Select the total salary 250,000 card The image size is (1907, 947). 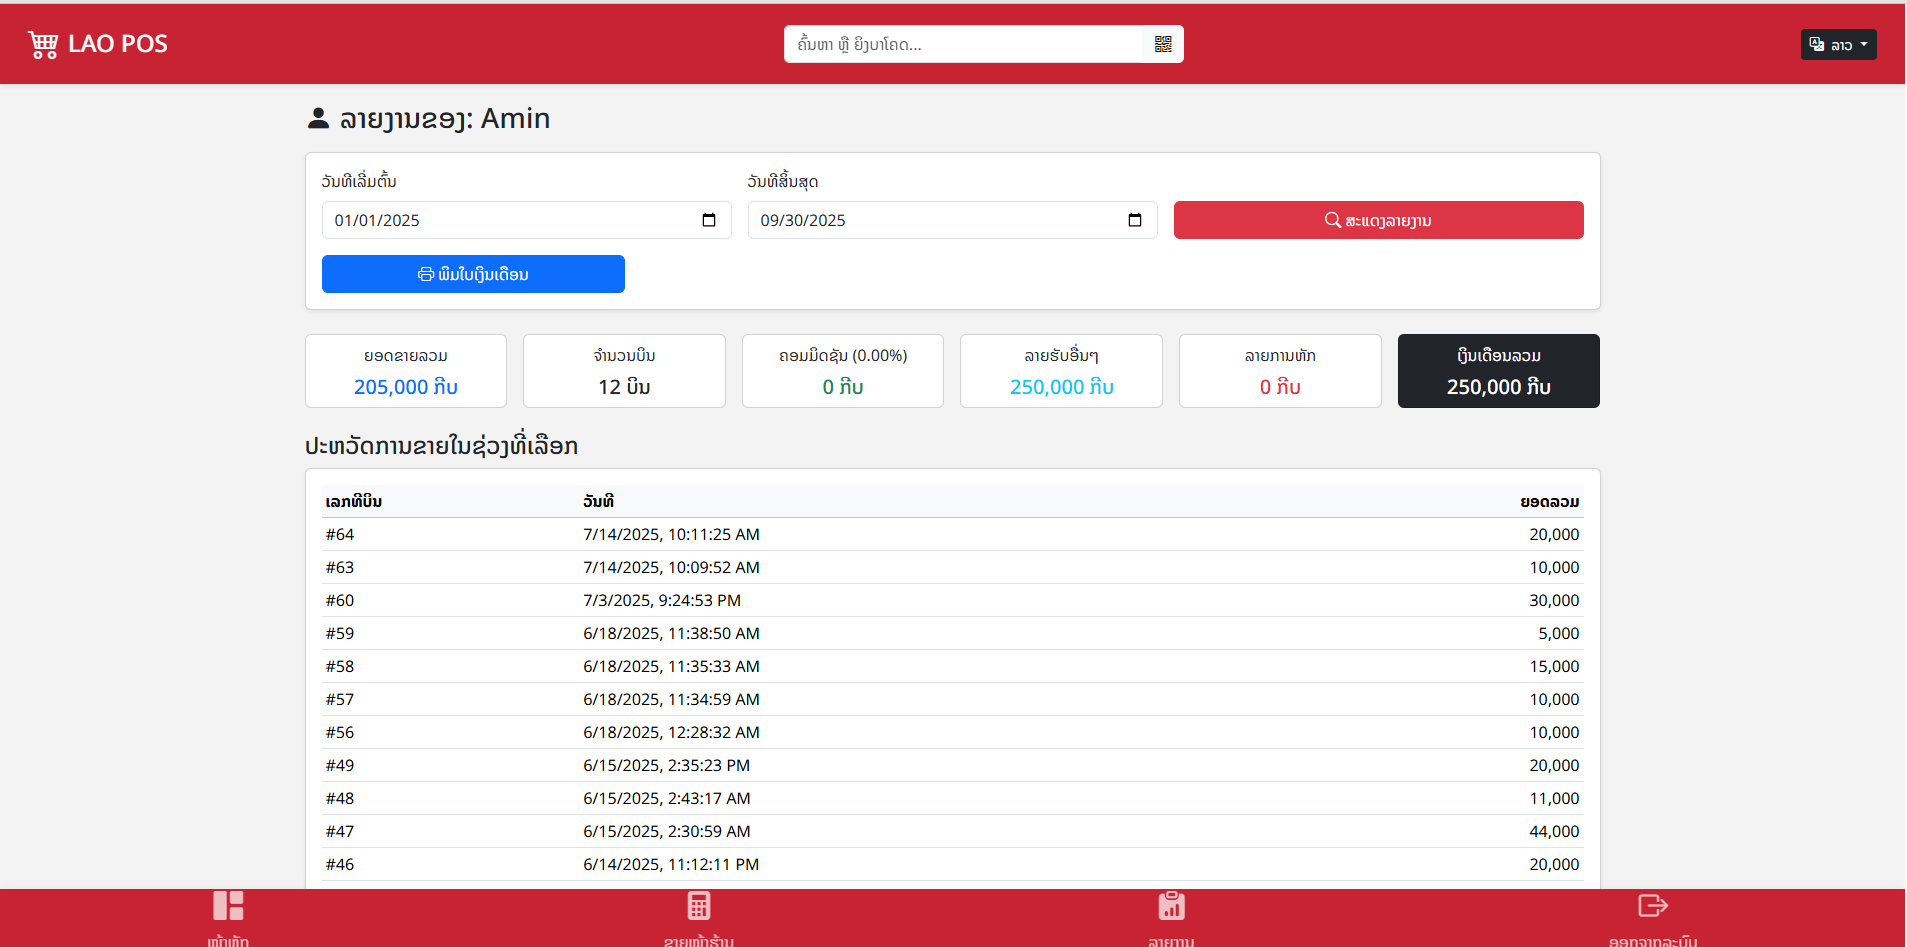pos(1498,371)
